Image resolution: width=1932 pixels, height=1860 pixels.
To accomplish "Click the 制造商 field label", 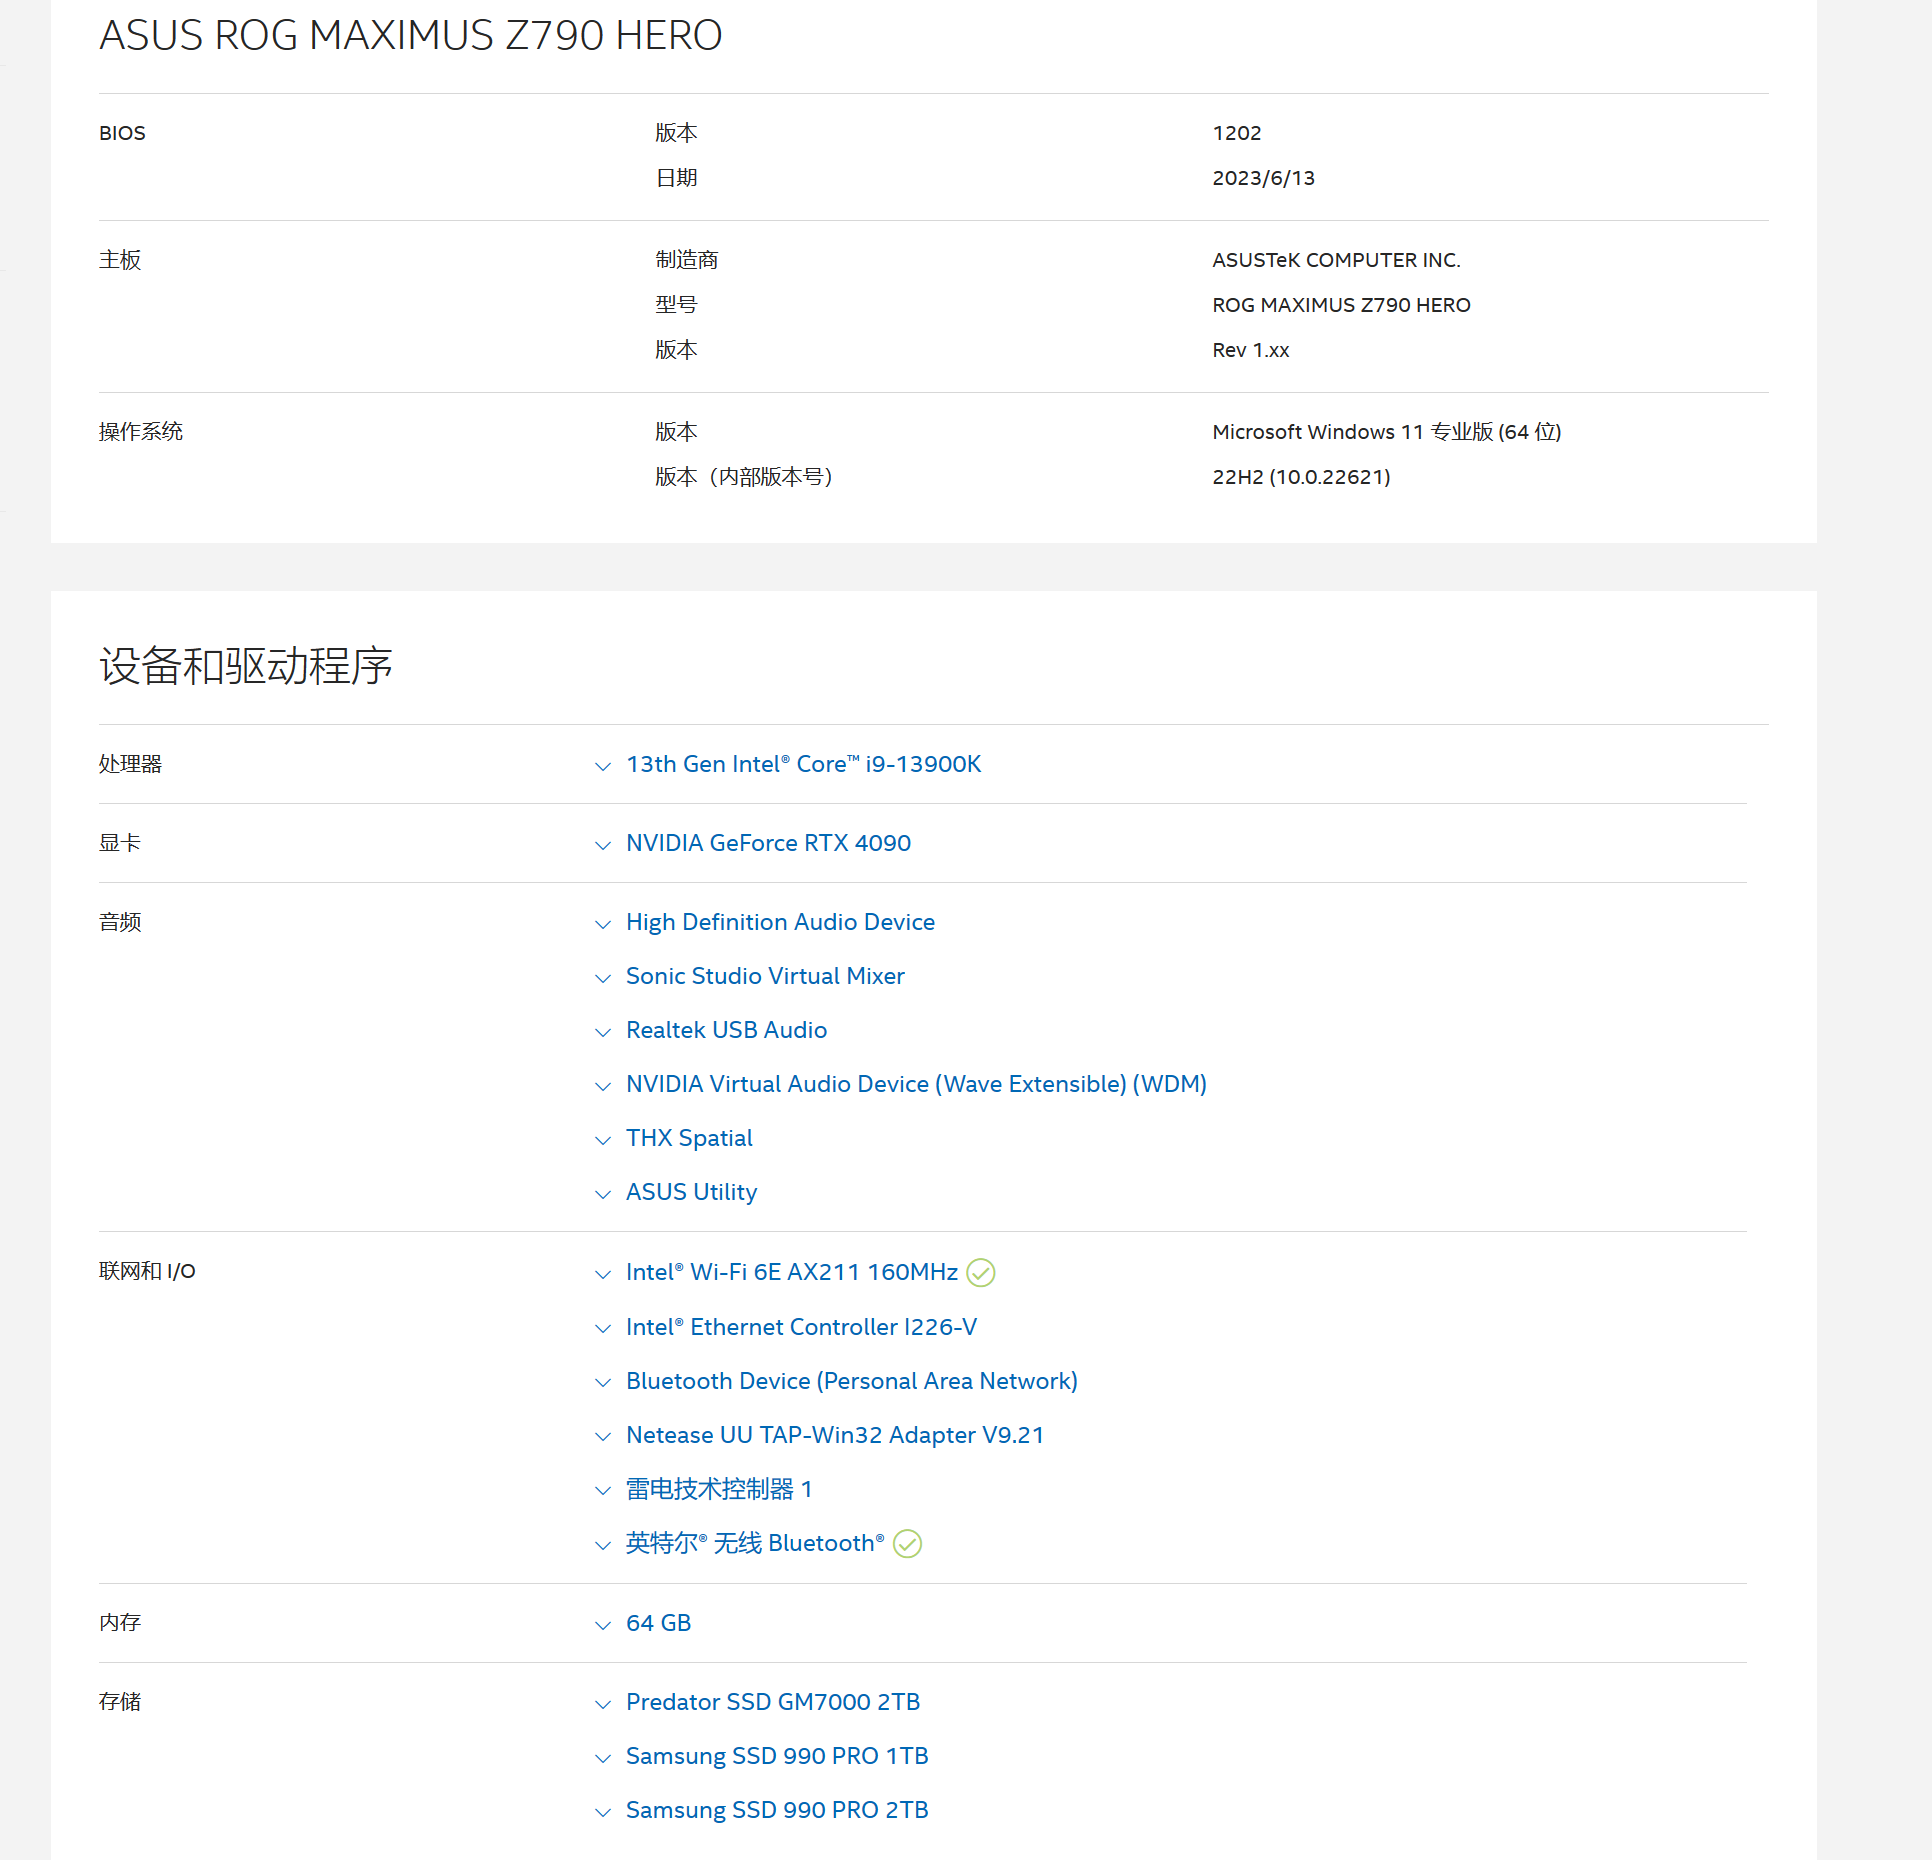I will [687, 260].
